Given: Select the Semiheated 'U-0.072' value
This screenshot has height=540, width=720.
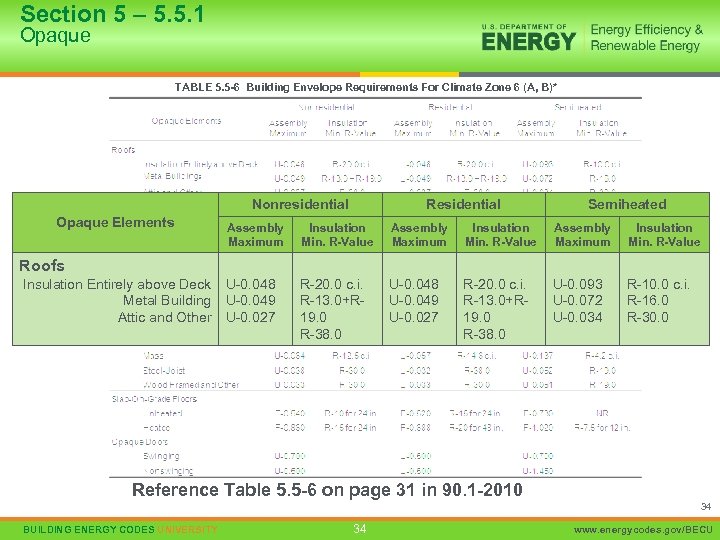Looking at the screenshot, I should [x=578, y=300].
